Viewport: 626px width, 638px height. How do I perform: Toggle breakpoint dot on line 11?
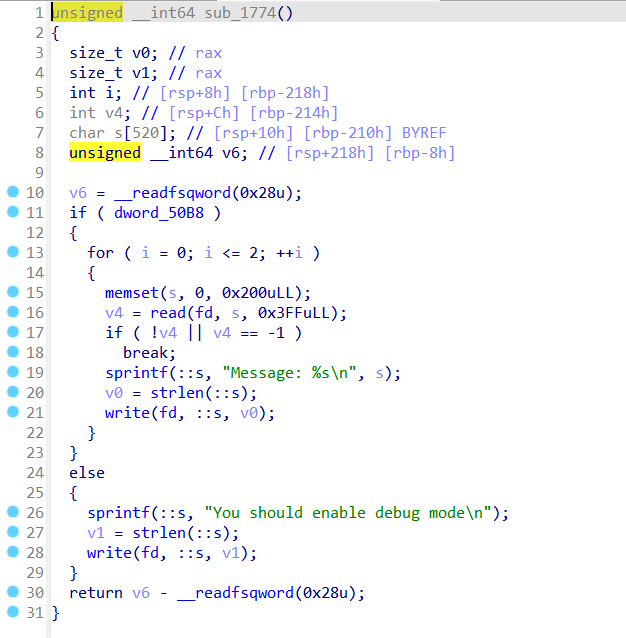coord(13,211)
